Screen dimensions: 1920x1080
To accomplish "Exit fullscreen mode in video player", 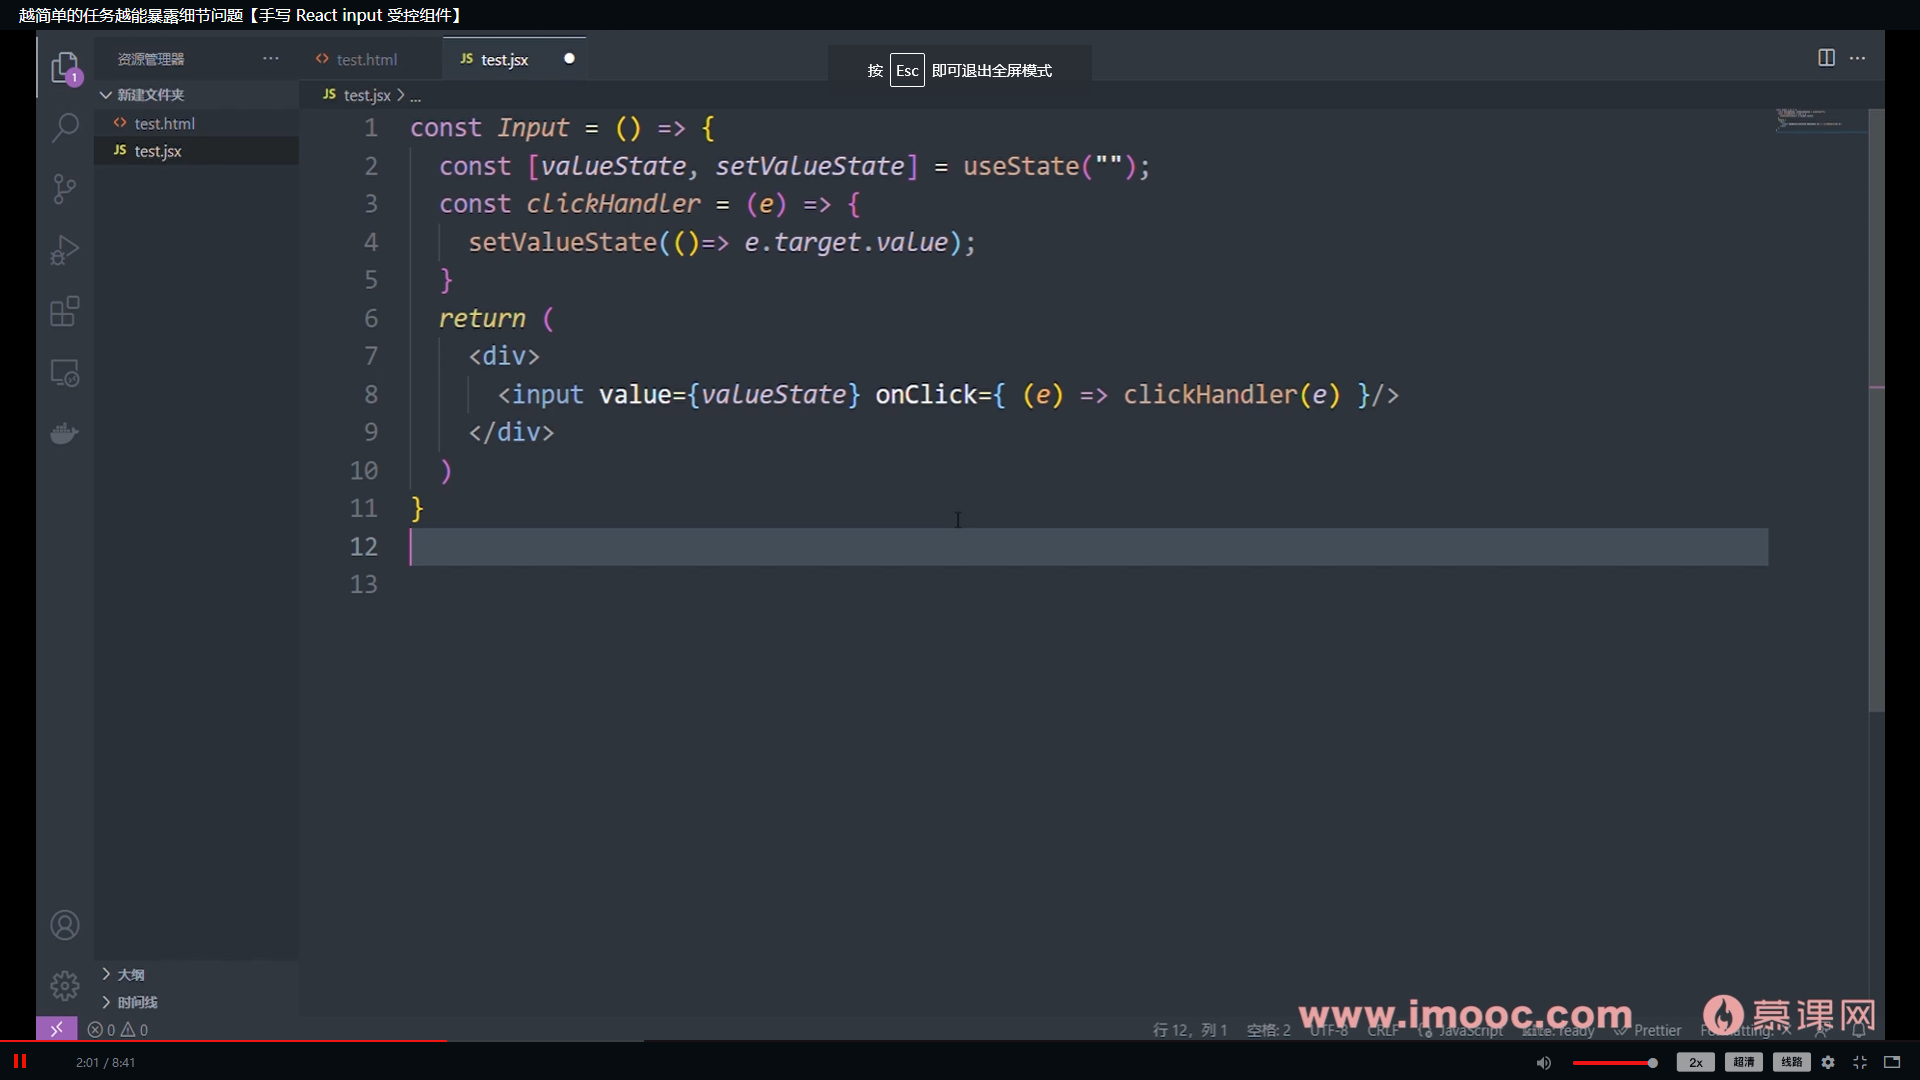I will pyautogui.click(x=1860, y=1062).
